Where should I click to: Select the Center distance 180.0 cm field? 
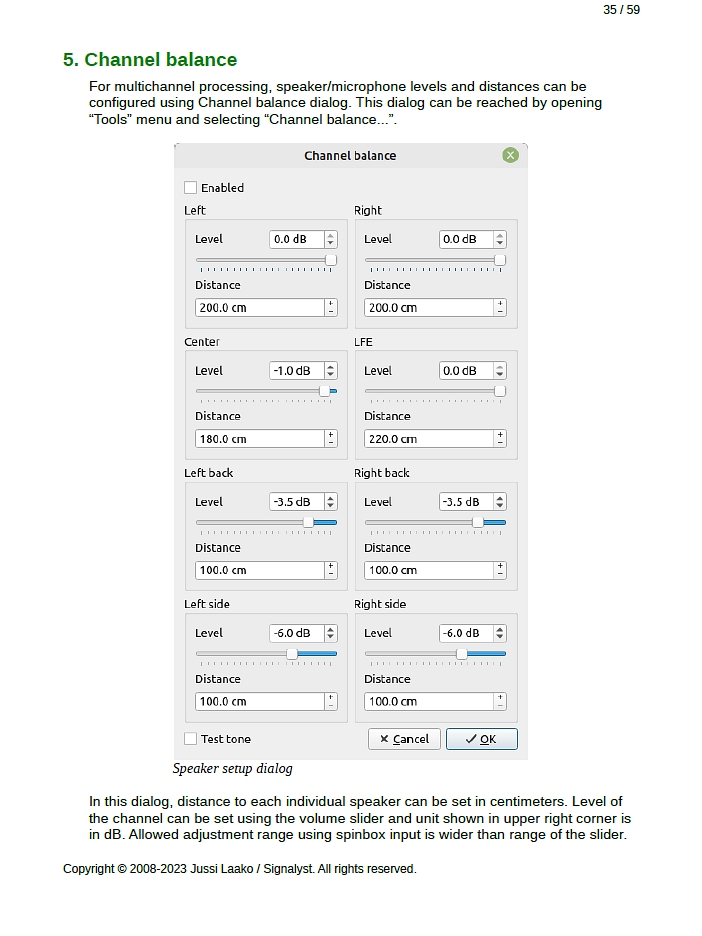click(259, 439)
